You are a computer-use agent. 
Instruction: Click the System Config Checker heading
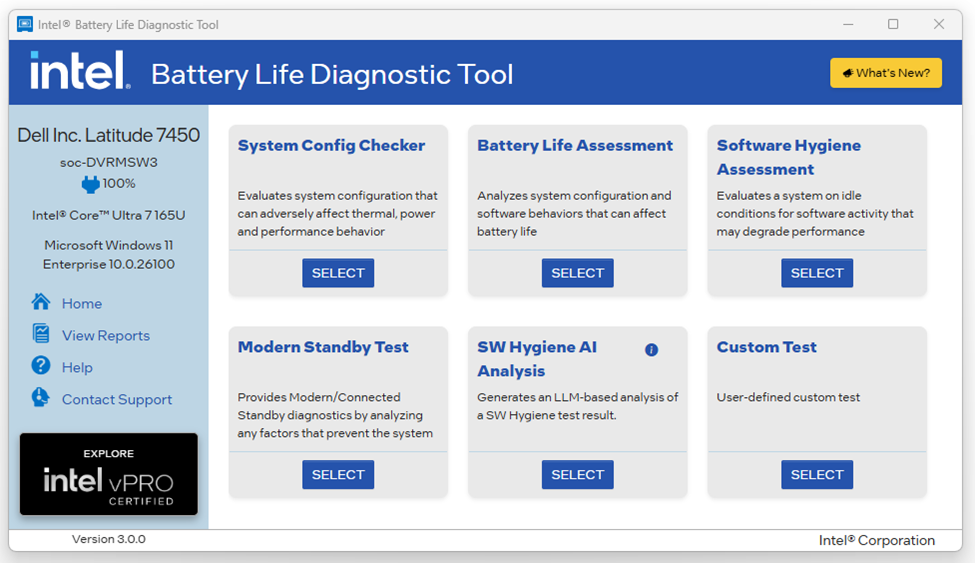pyautogui.click(x=331, y=146)
